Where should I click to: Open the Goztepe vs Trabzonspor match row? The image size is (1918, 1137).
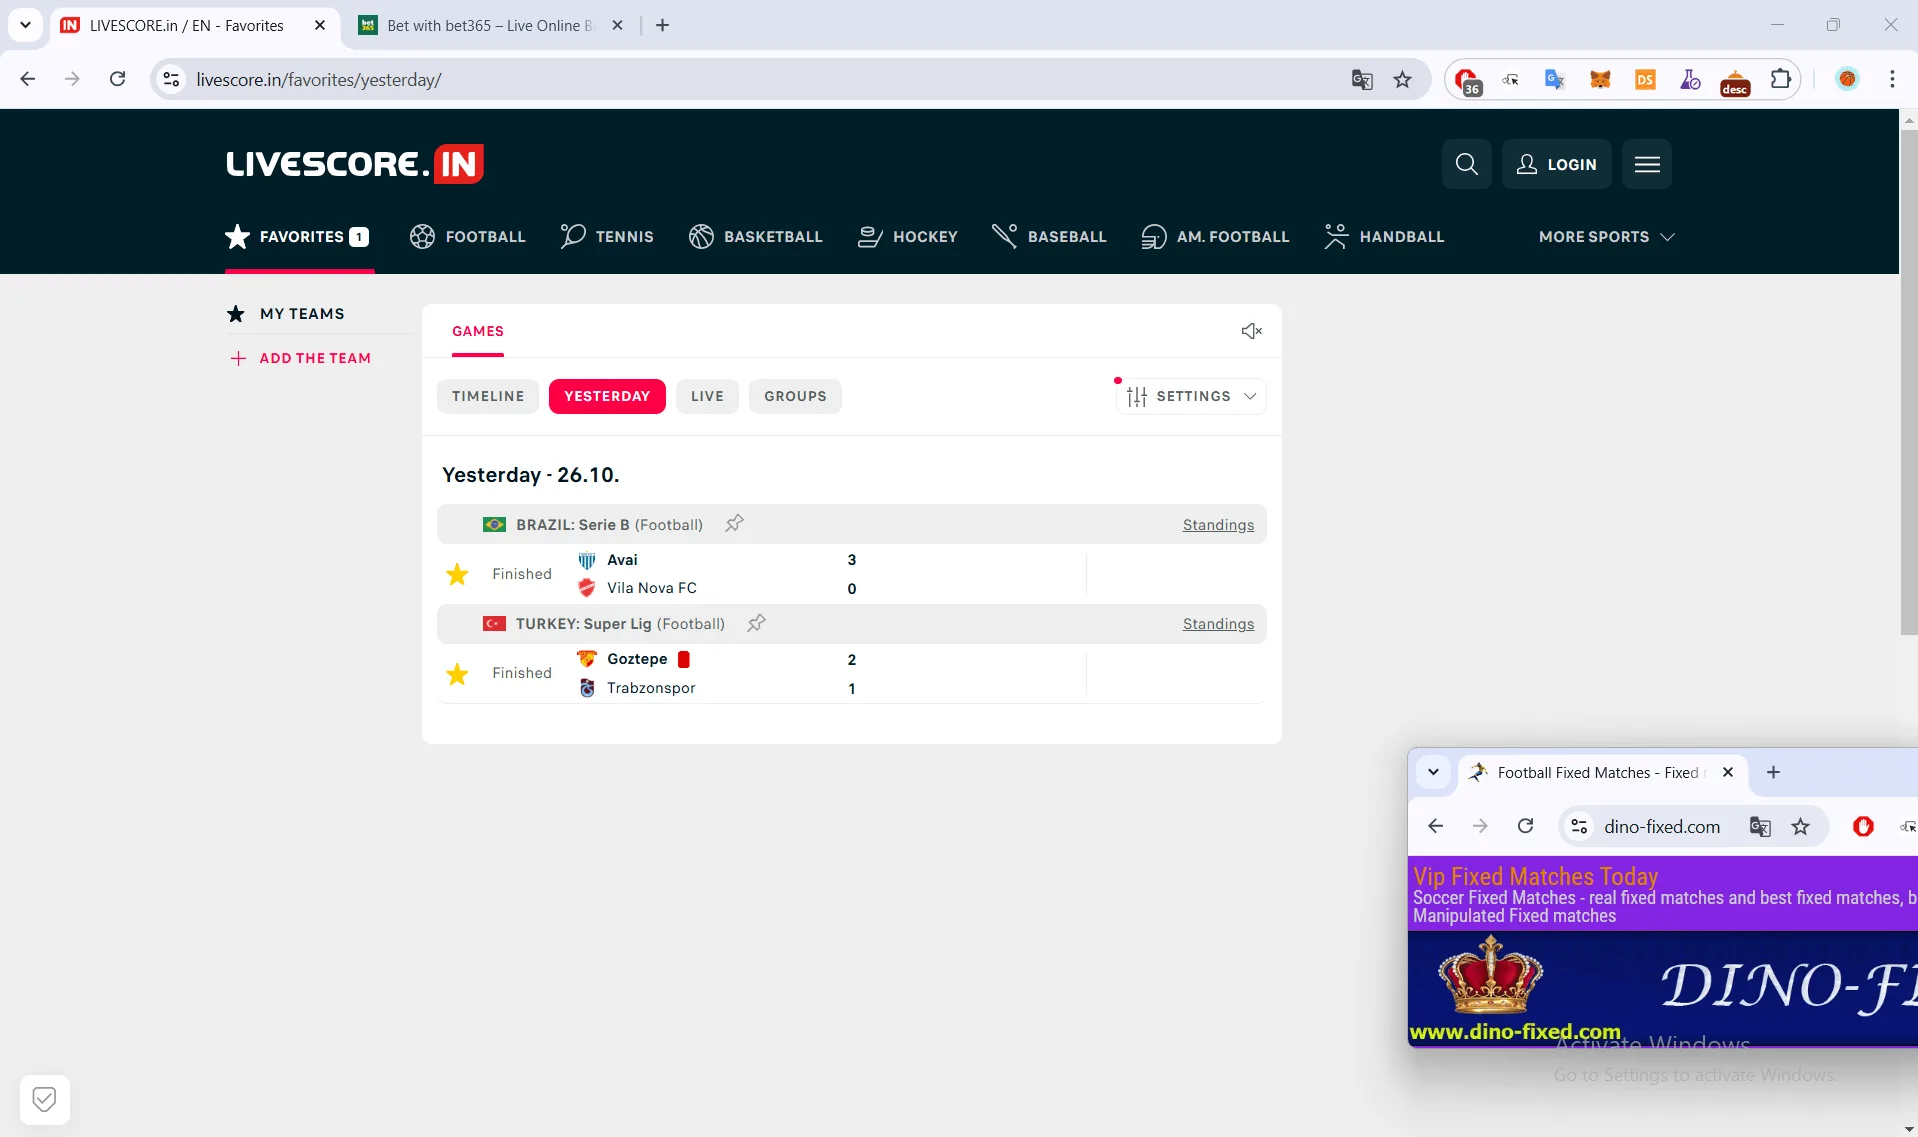[852, 674]
